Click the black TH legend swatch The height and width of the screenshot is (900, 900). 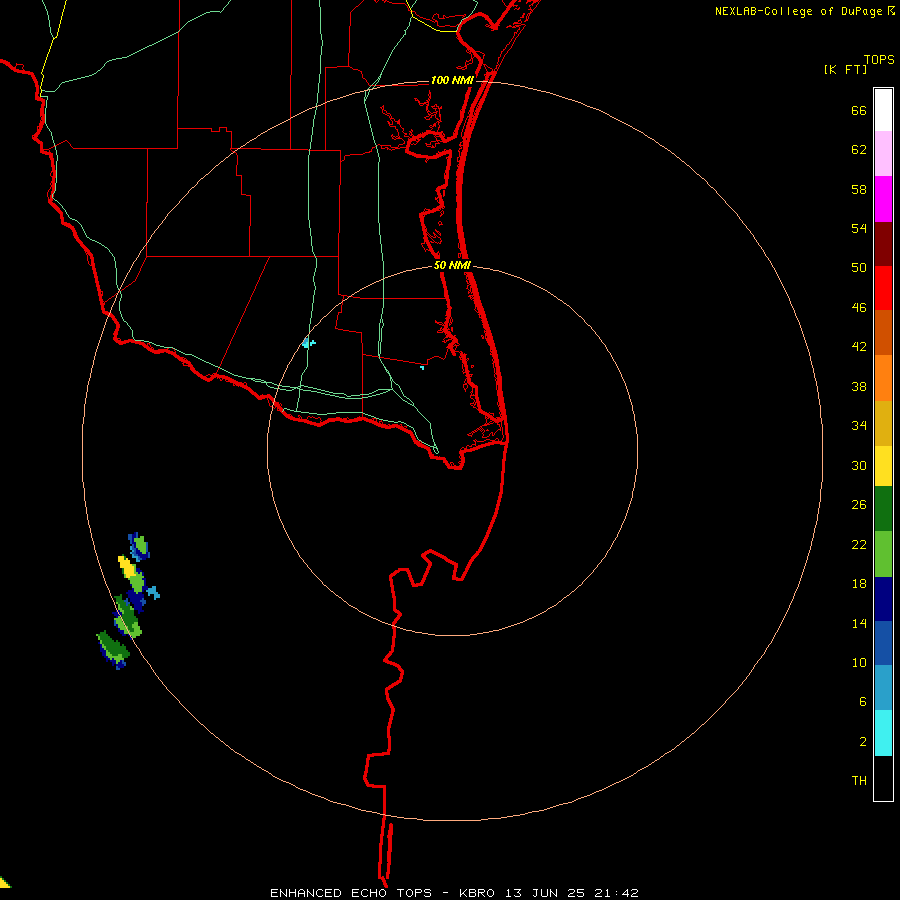883,778
